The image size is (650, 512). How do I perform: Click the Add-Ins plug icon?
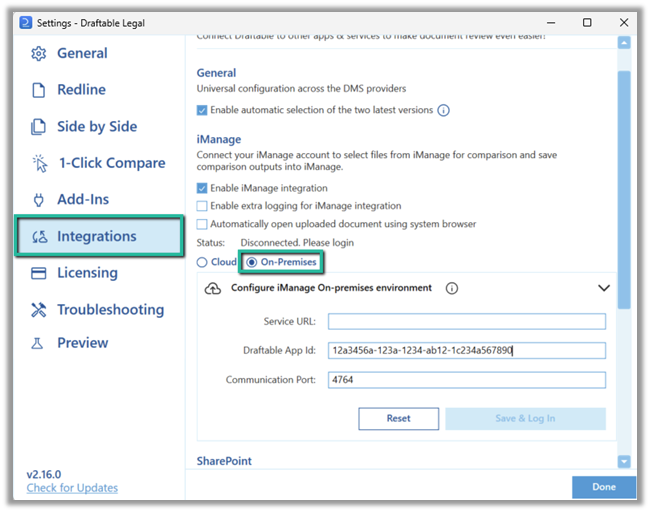tap(39, 200)
